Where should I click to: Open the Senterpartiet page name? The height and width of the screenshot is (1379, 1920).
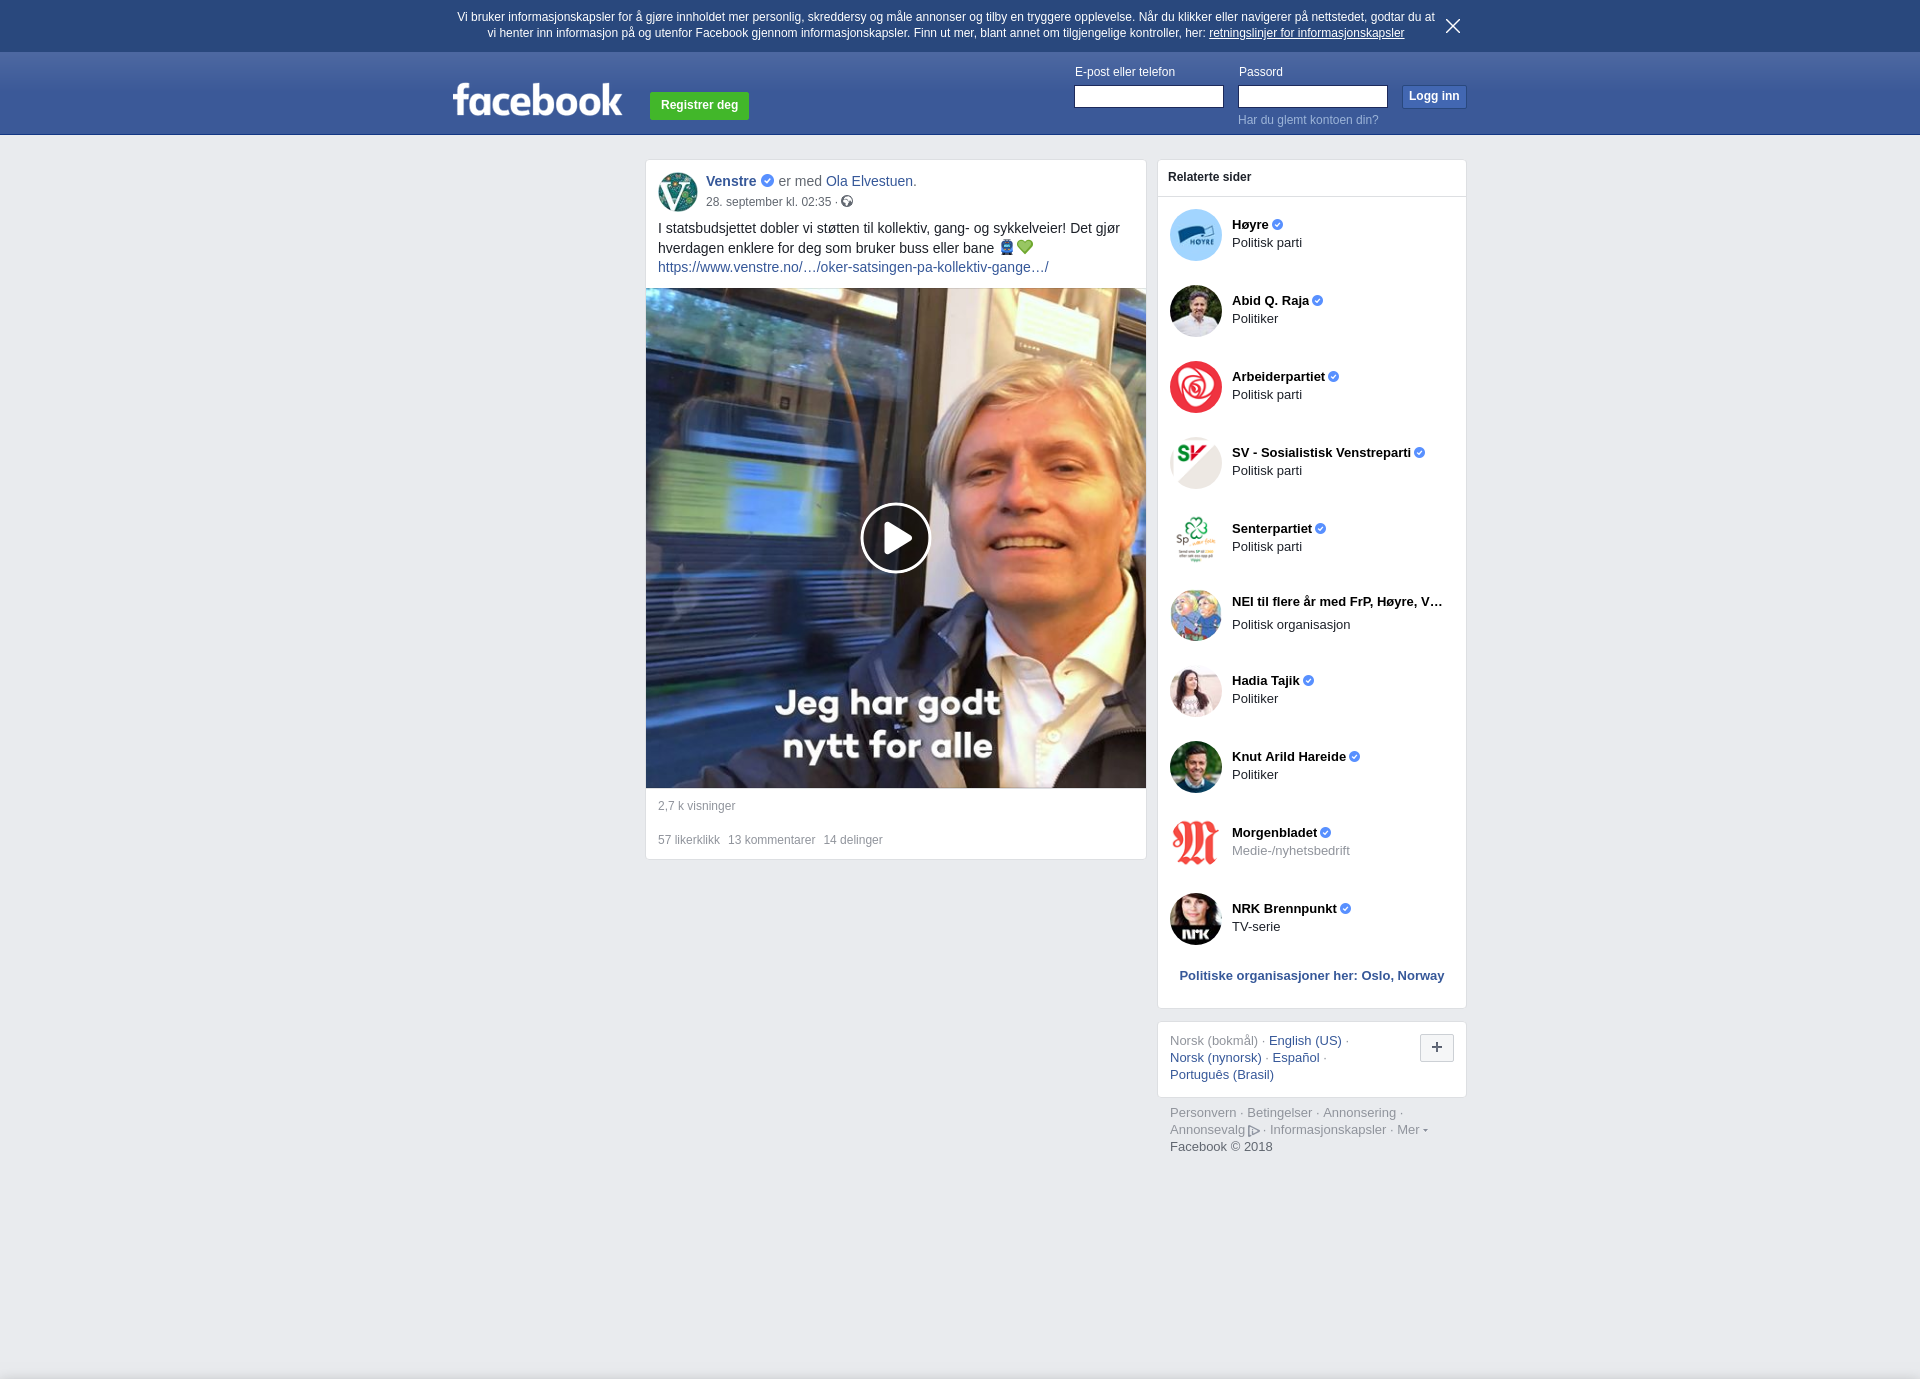[x=1272, y=529]
